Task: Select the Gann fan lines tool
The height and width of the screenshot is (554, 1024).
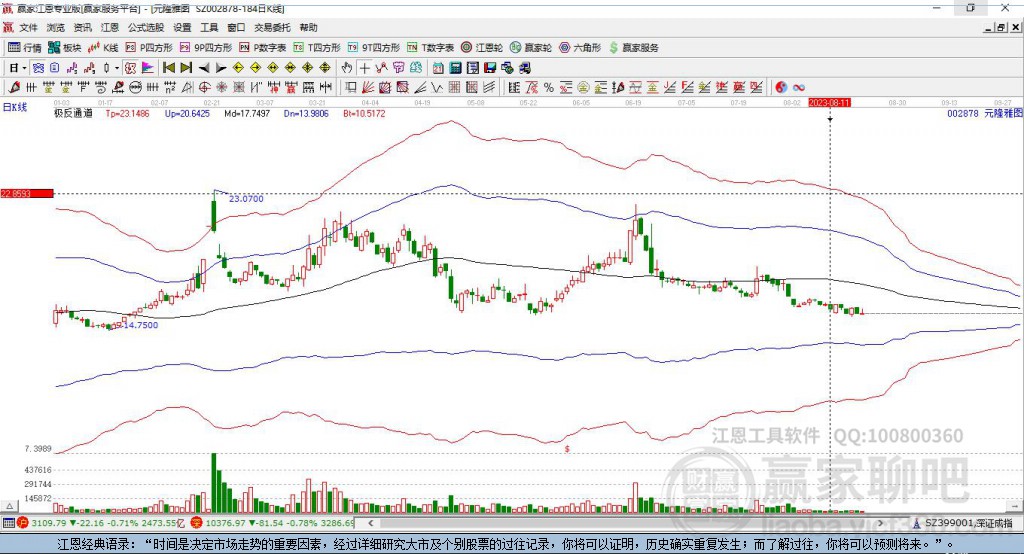Action: (x=368, y=88)
